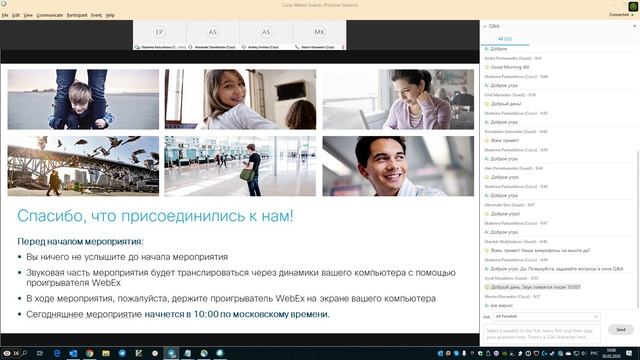Viewport: 640px width, 360px height.
Task: Open the Communicate menu
Action: point(50,15)
